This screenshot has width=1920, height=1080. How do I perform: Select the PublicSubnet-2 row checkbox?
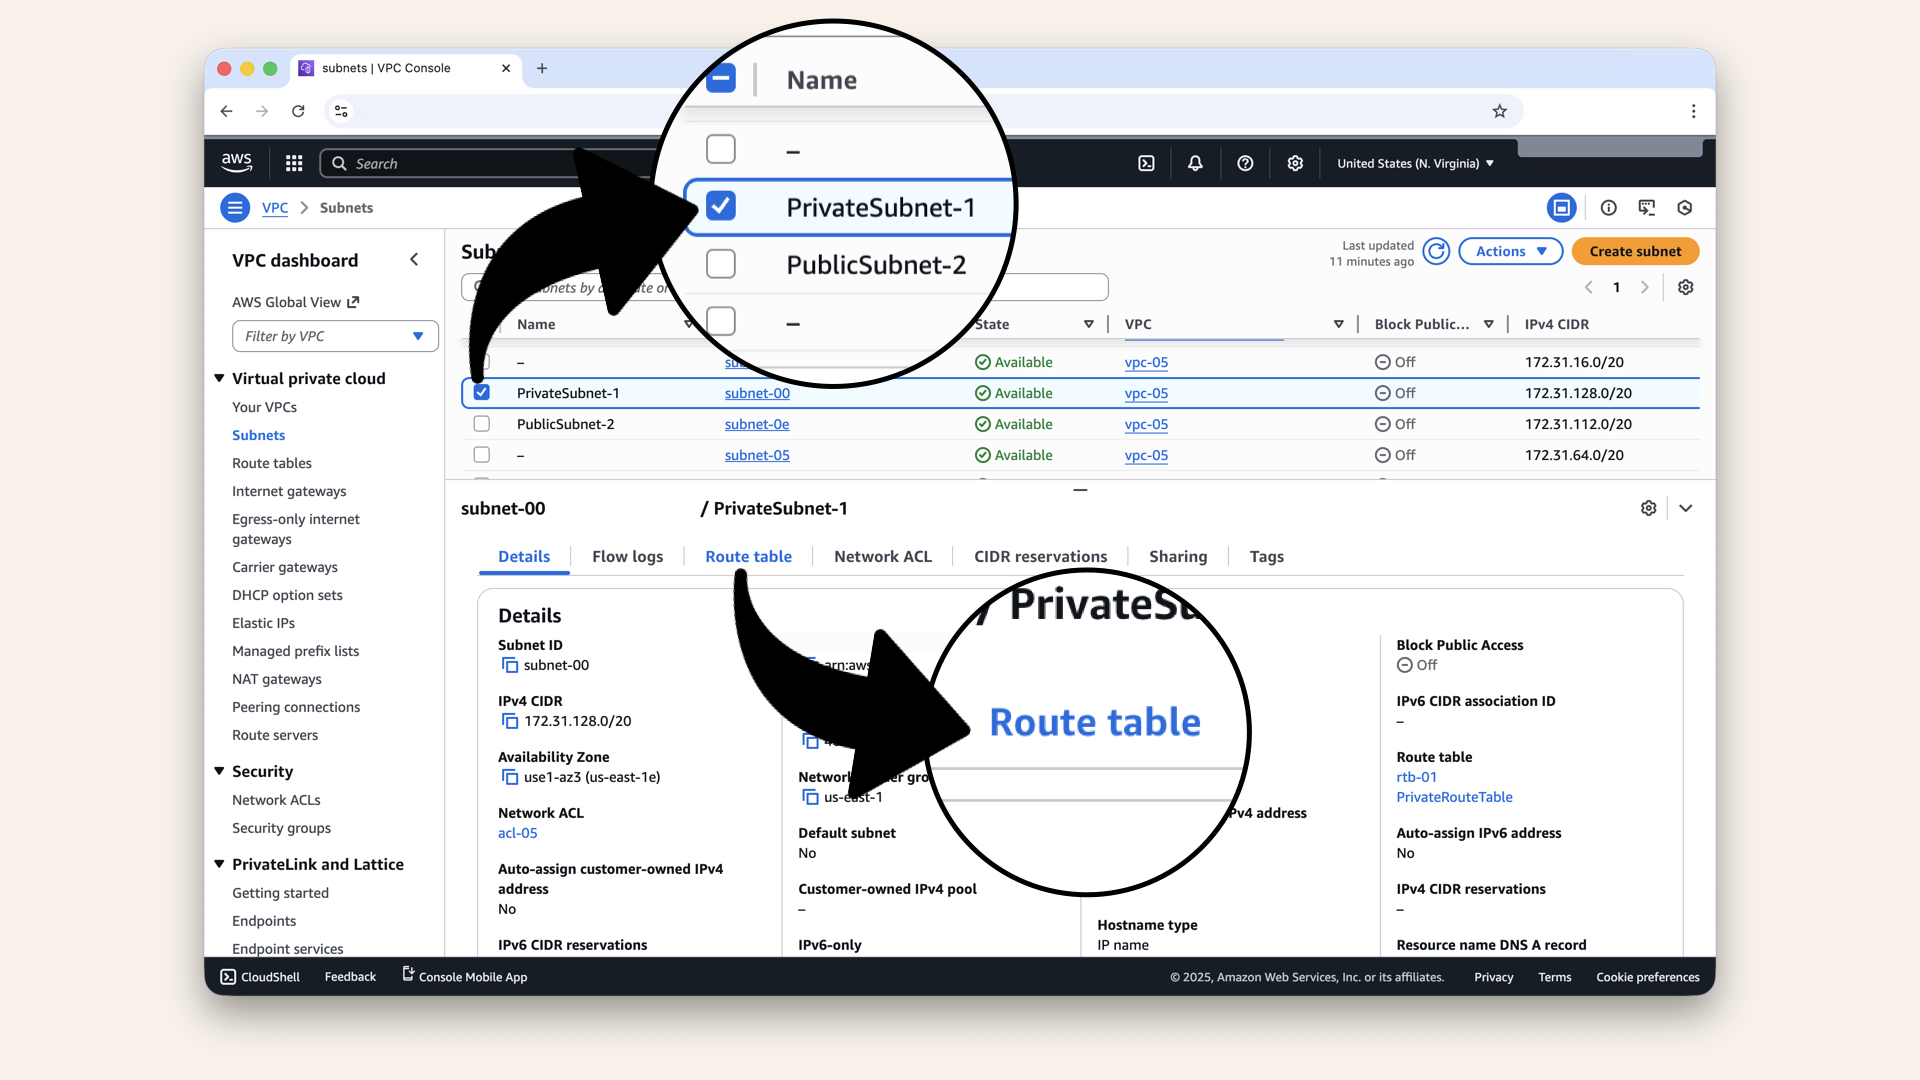click(x=481, y=423)
